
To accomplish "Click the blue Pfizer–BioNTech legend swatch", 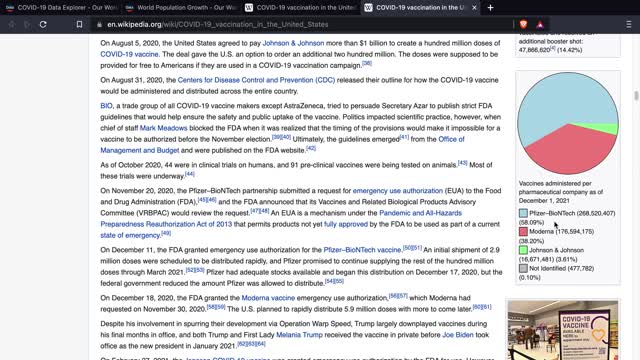I will click(x=523, y=213).
